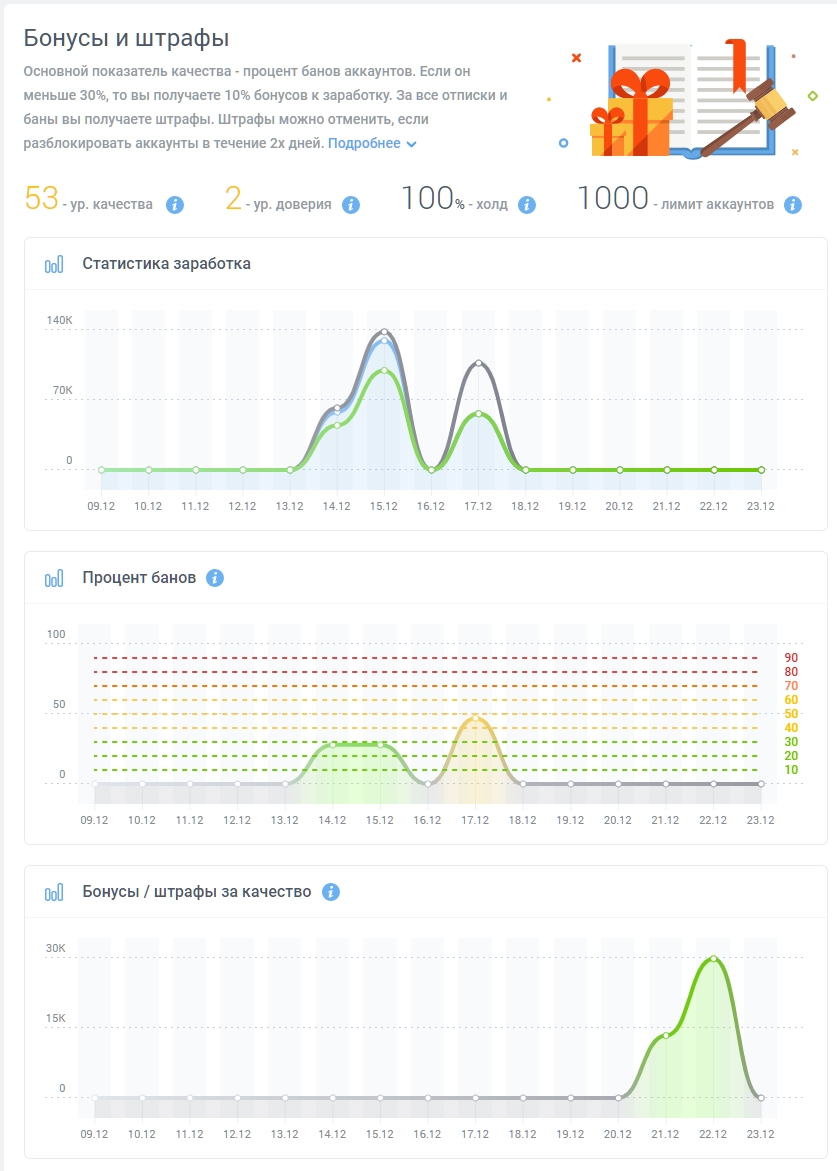Click info icon beside account limit
The width and height of the screenshot is (837, 1171).
click(x=793, y=205)
